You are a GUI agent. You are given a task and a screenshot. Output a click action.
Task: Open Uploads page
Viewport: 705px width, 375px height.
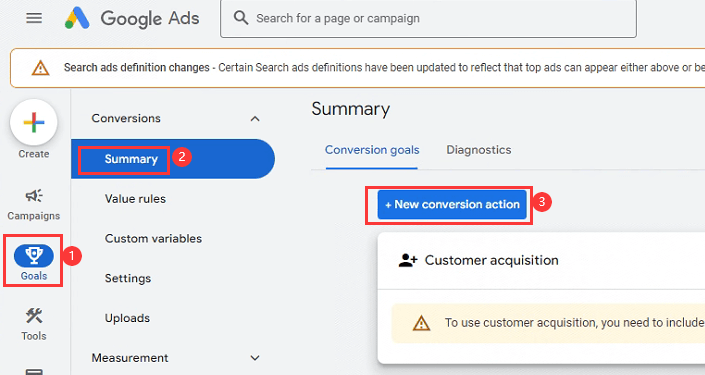[127, 318]
